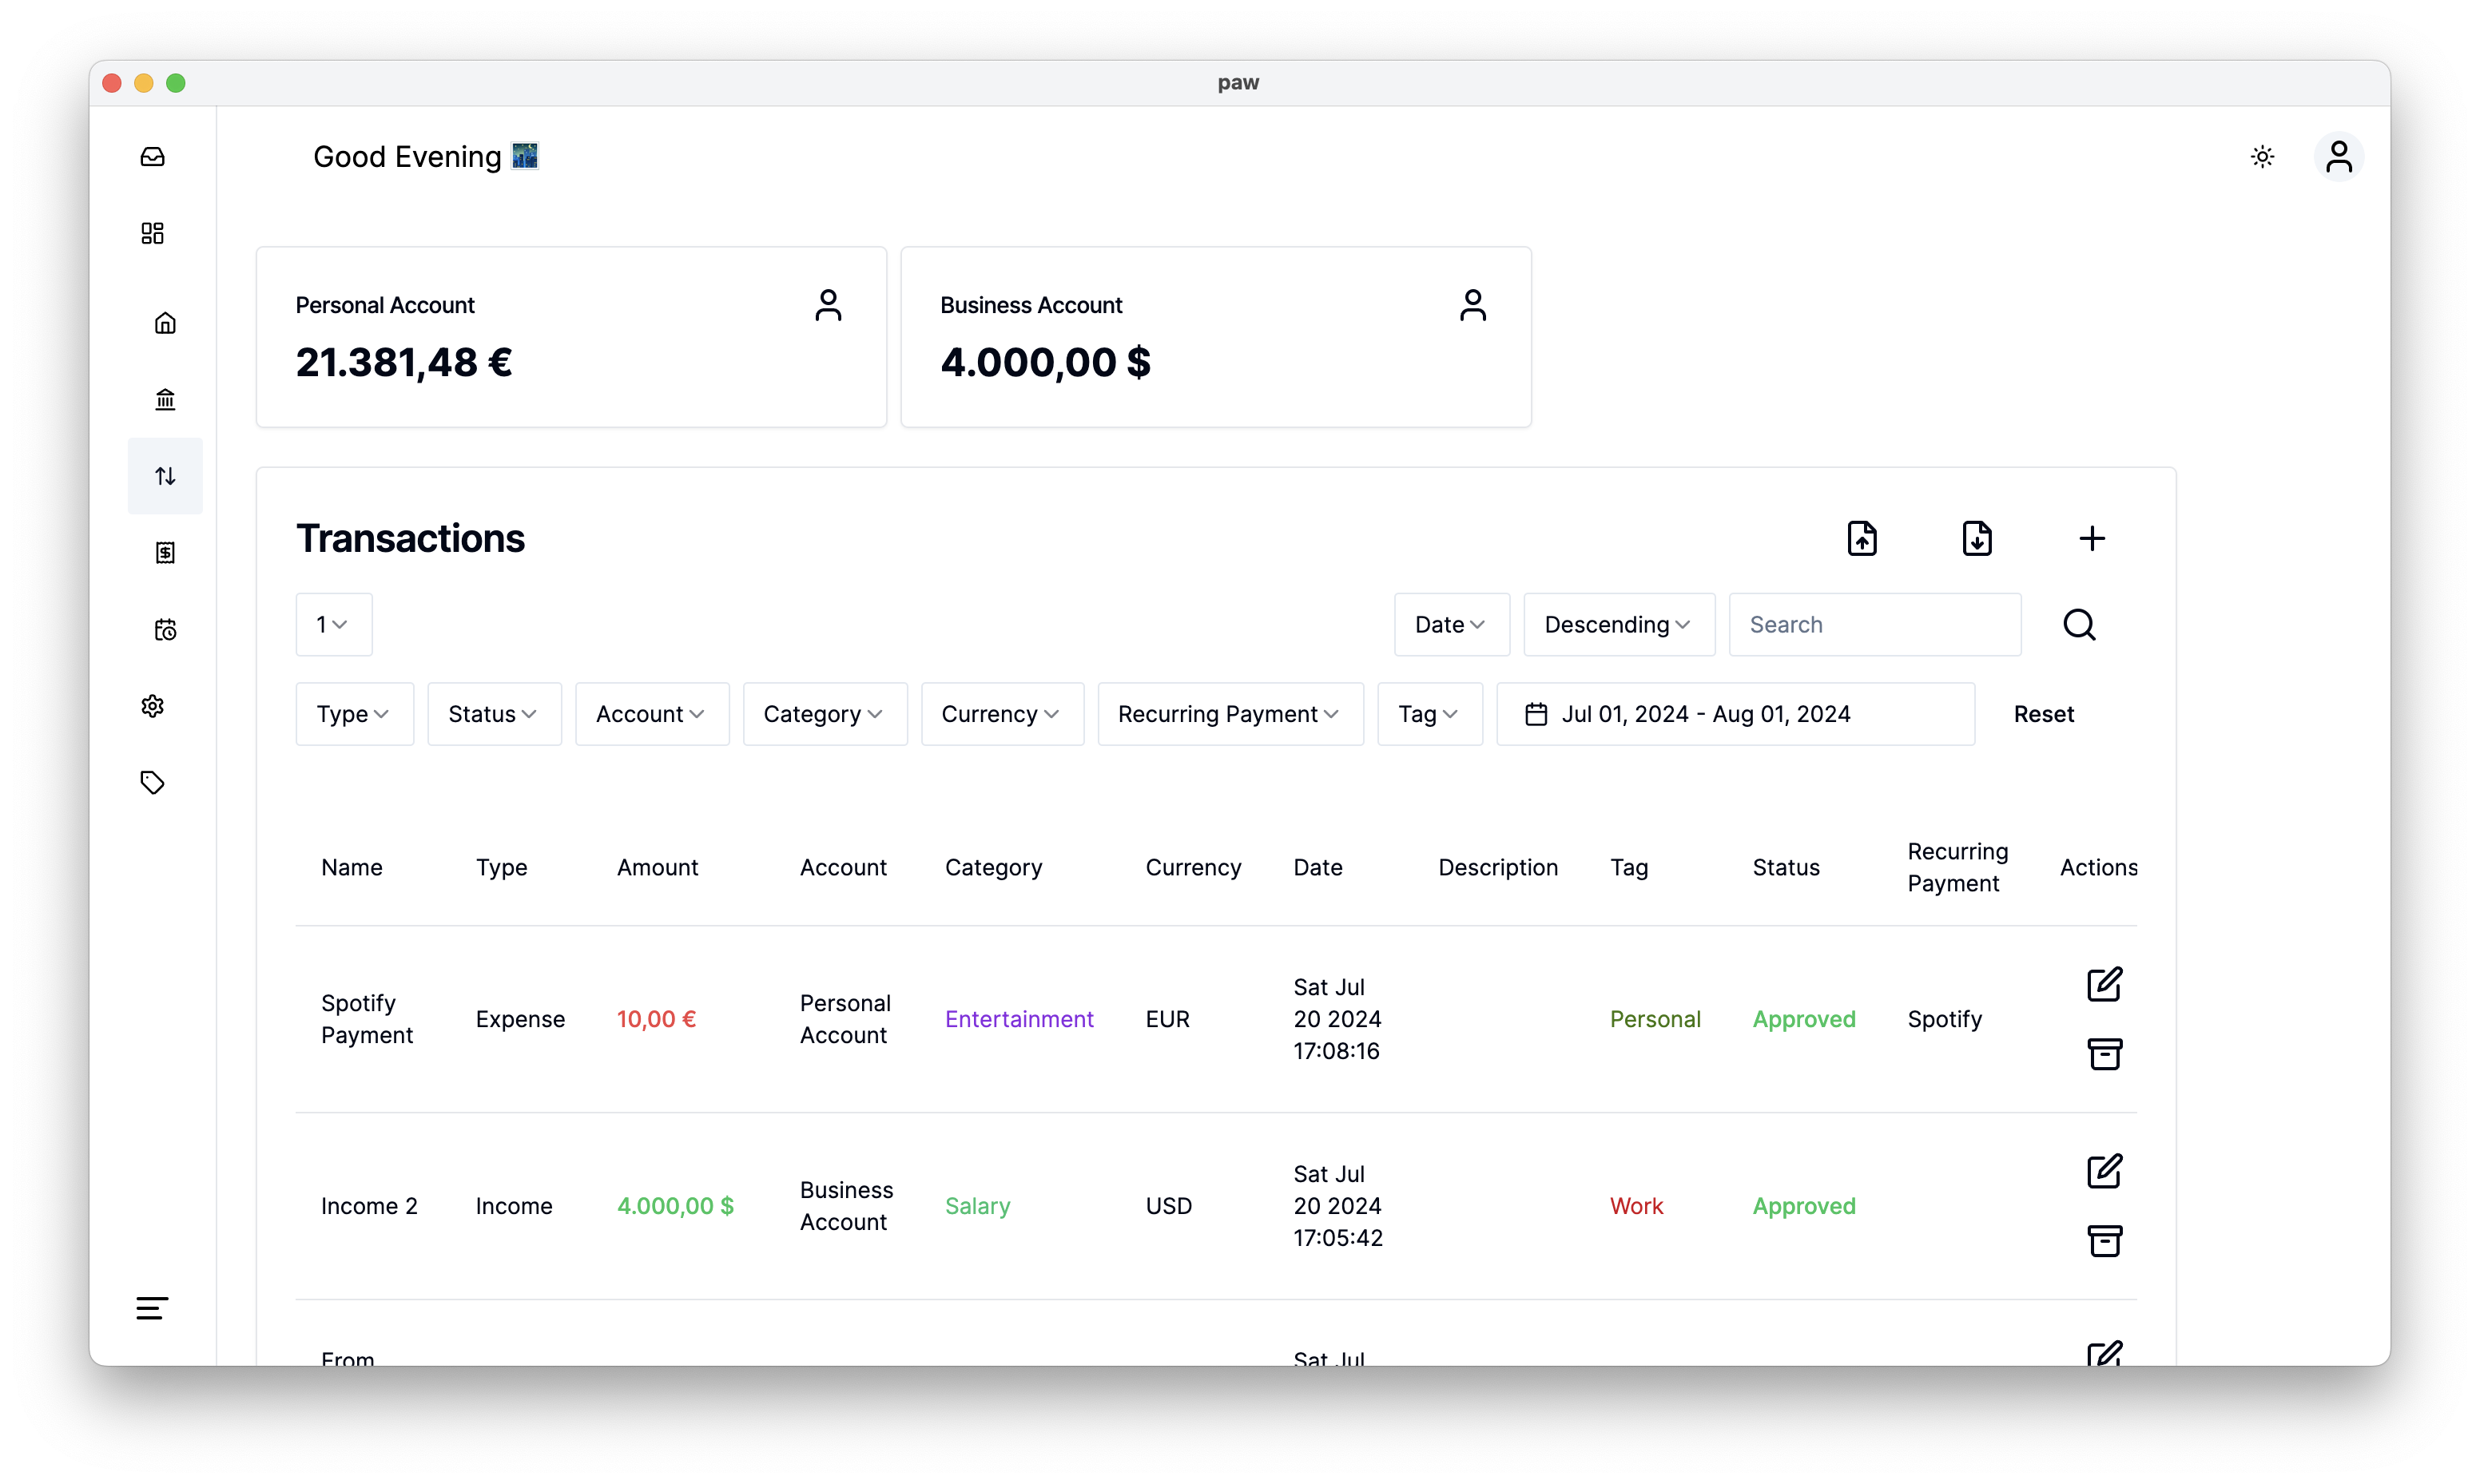The width and height of the screenshot is (2480, 1484).
Task: Click the Approved status in Spotify row
Action: click(1803, 1019)
